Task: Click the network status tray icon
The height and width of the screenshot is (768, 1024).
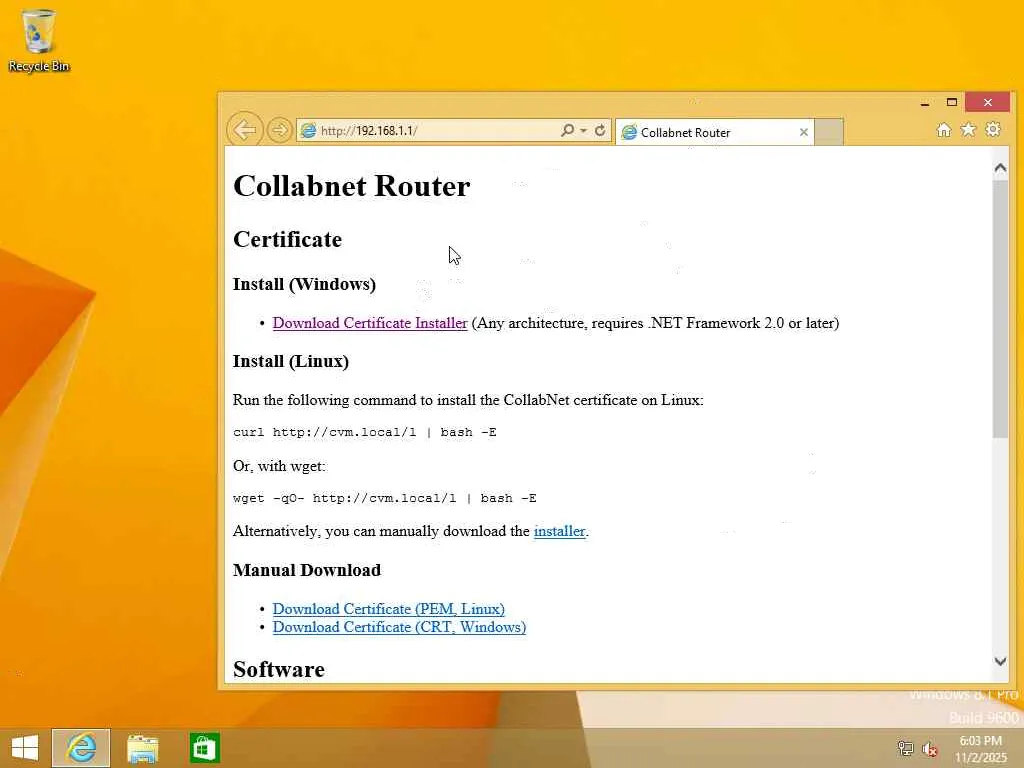Action: pos(905,748)
